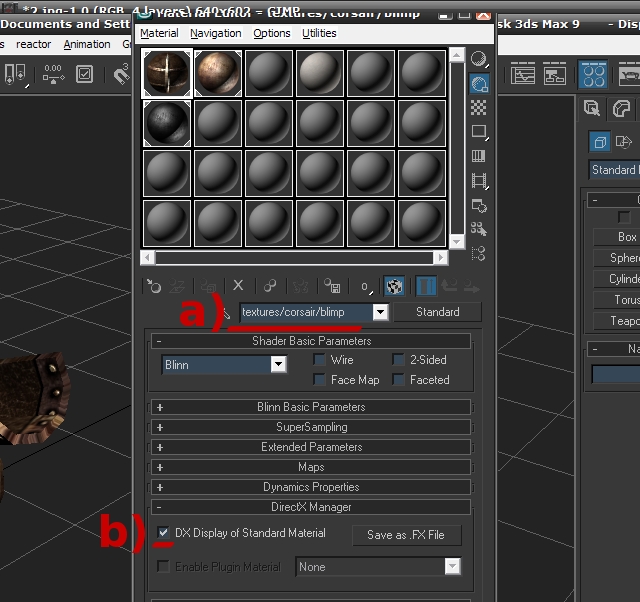This screenshot has width=640, height=602.
Task: Open the Navigation menu
Action: (x=216, y=33)
